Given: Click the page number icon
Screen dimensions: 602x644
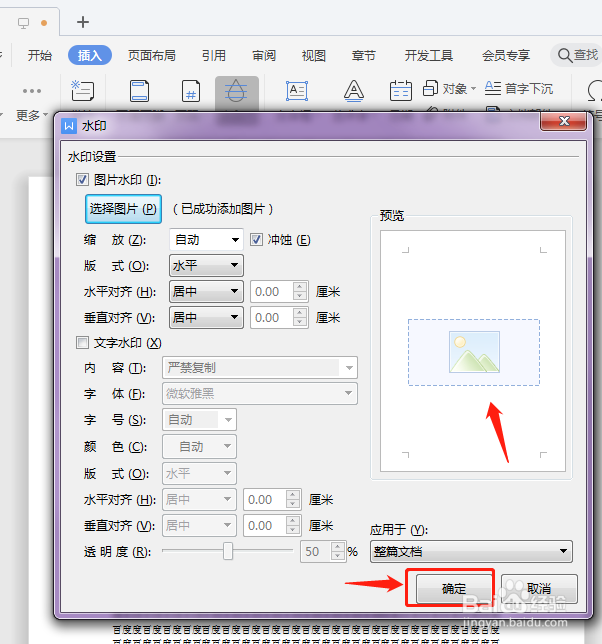Looking at the screenshot, I should coord(191,91).
